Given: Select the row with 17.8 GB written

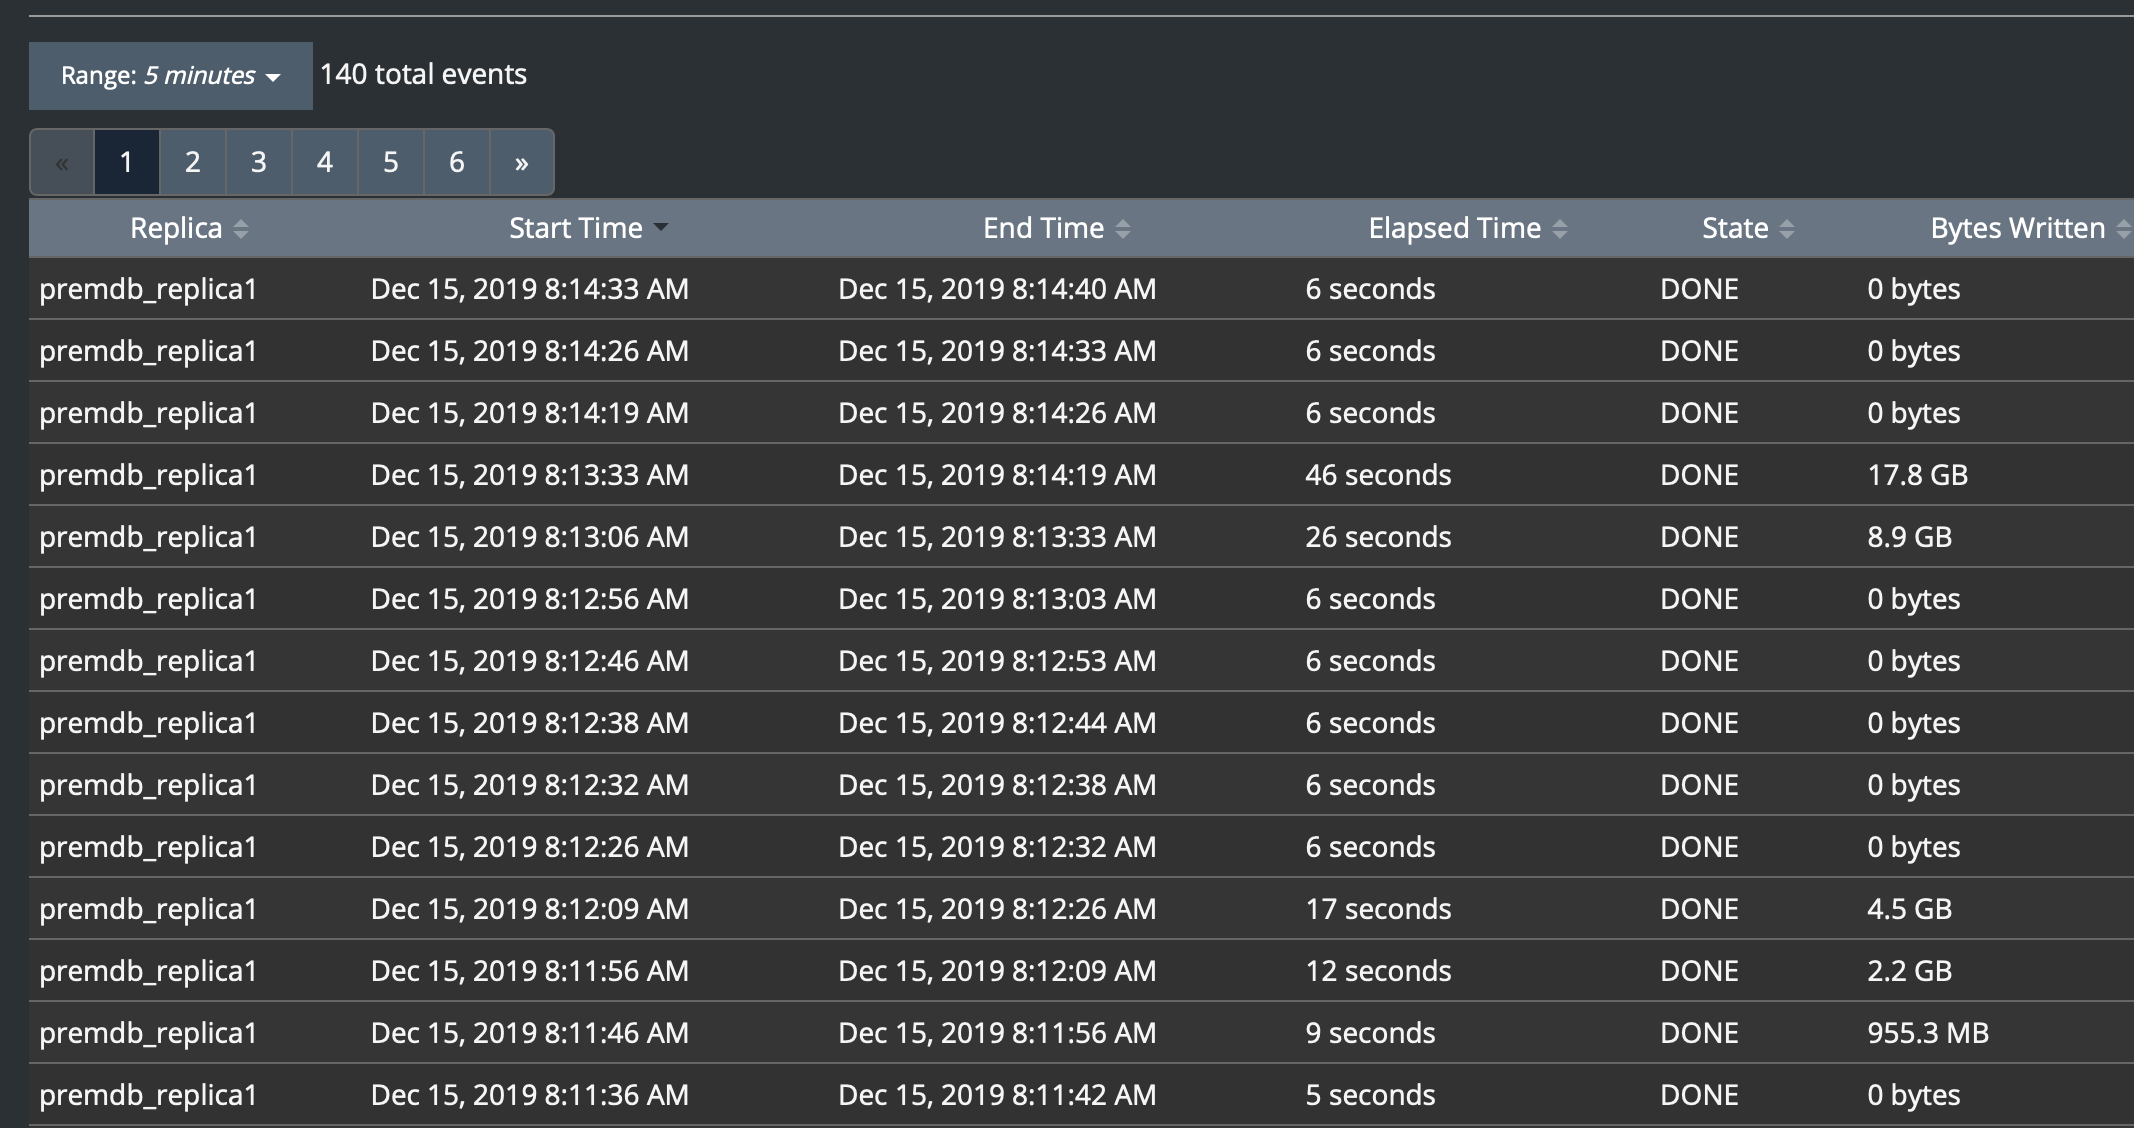Looking at the screenshot, I should (1917, 475).
